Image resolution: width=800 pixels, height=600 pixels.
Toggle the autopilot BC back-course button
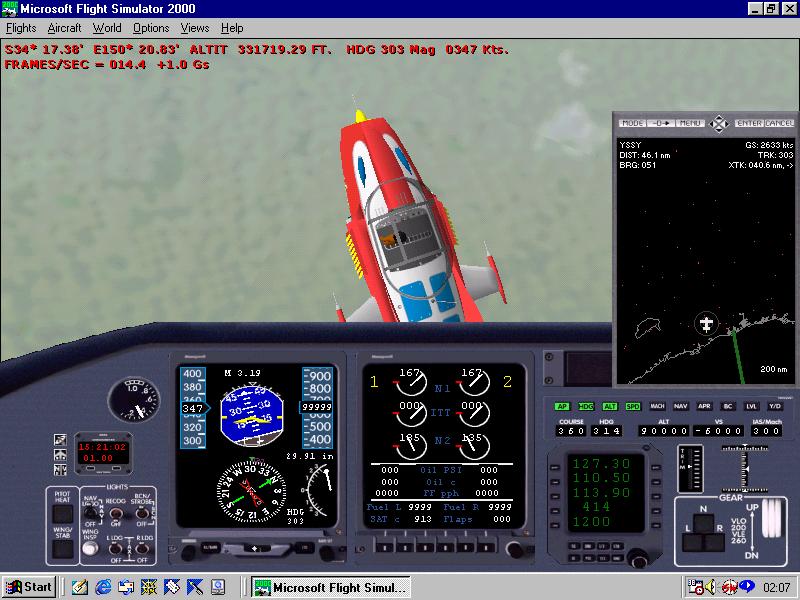click(x=728, y=407)
